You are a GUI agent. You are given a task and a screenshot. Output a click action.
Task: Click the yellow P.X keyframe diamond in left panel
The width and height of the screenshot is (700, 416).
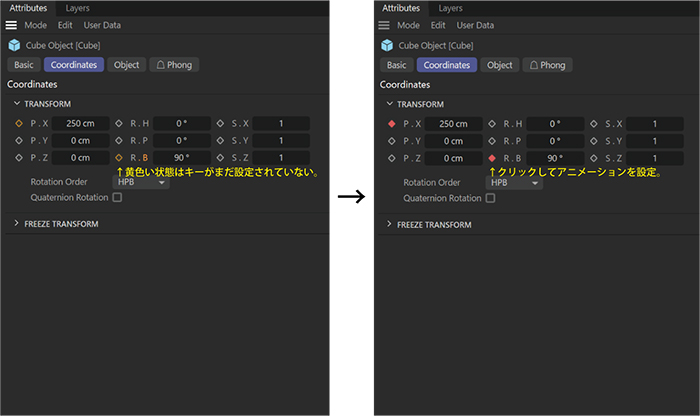18,124
